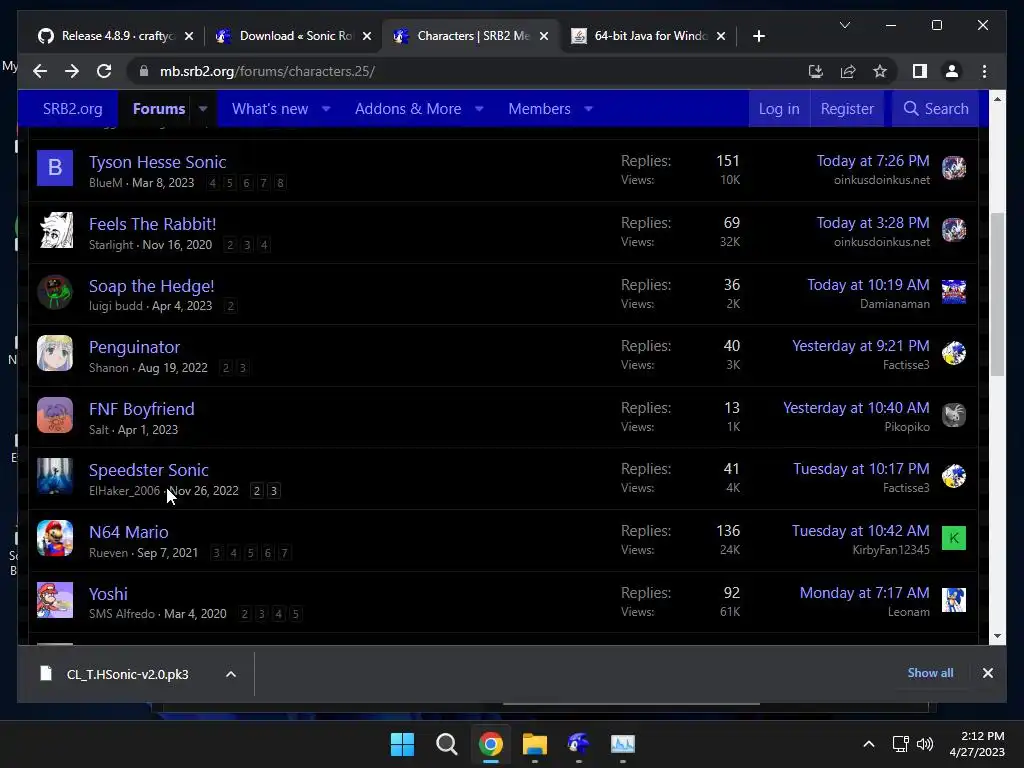
Task: Open File Explorer from the taskbar
Action: point(534,744)
